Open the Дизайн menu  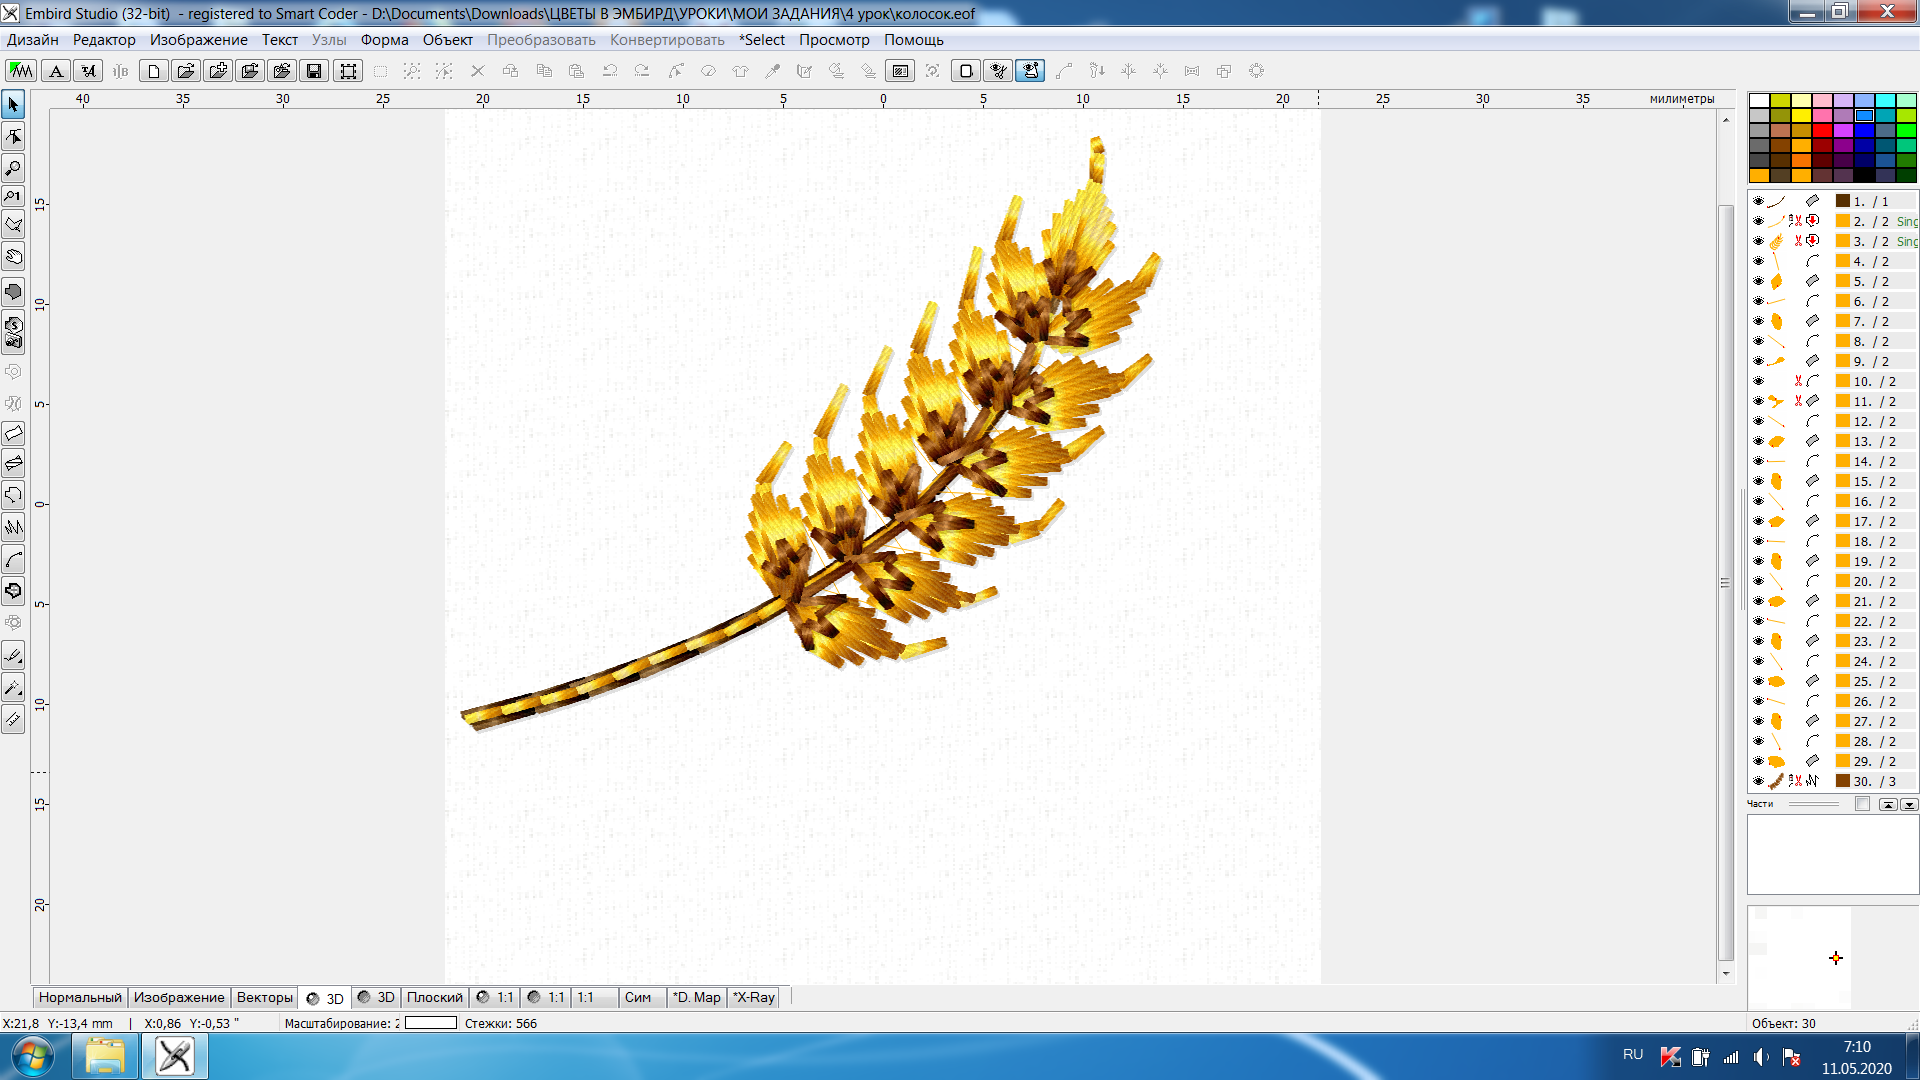pos(32,40)
